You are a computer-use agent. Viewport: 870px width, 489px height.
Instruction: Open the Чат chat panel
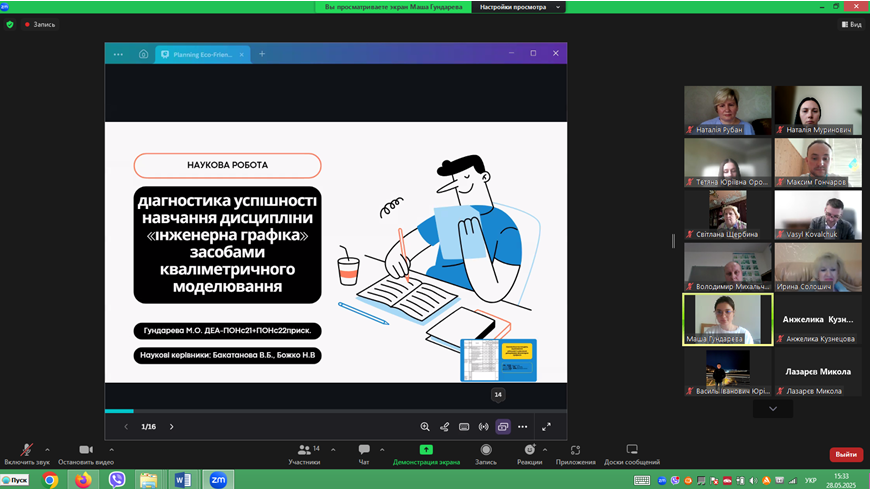tap(364, 451)
